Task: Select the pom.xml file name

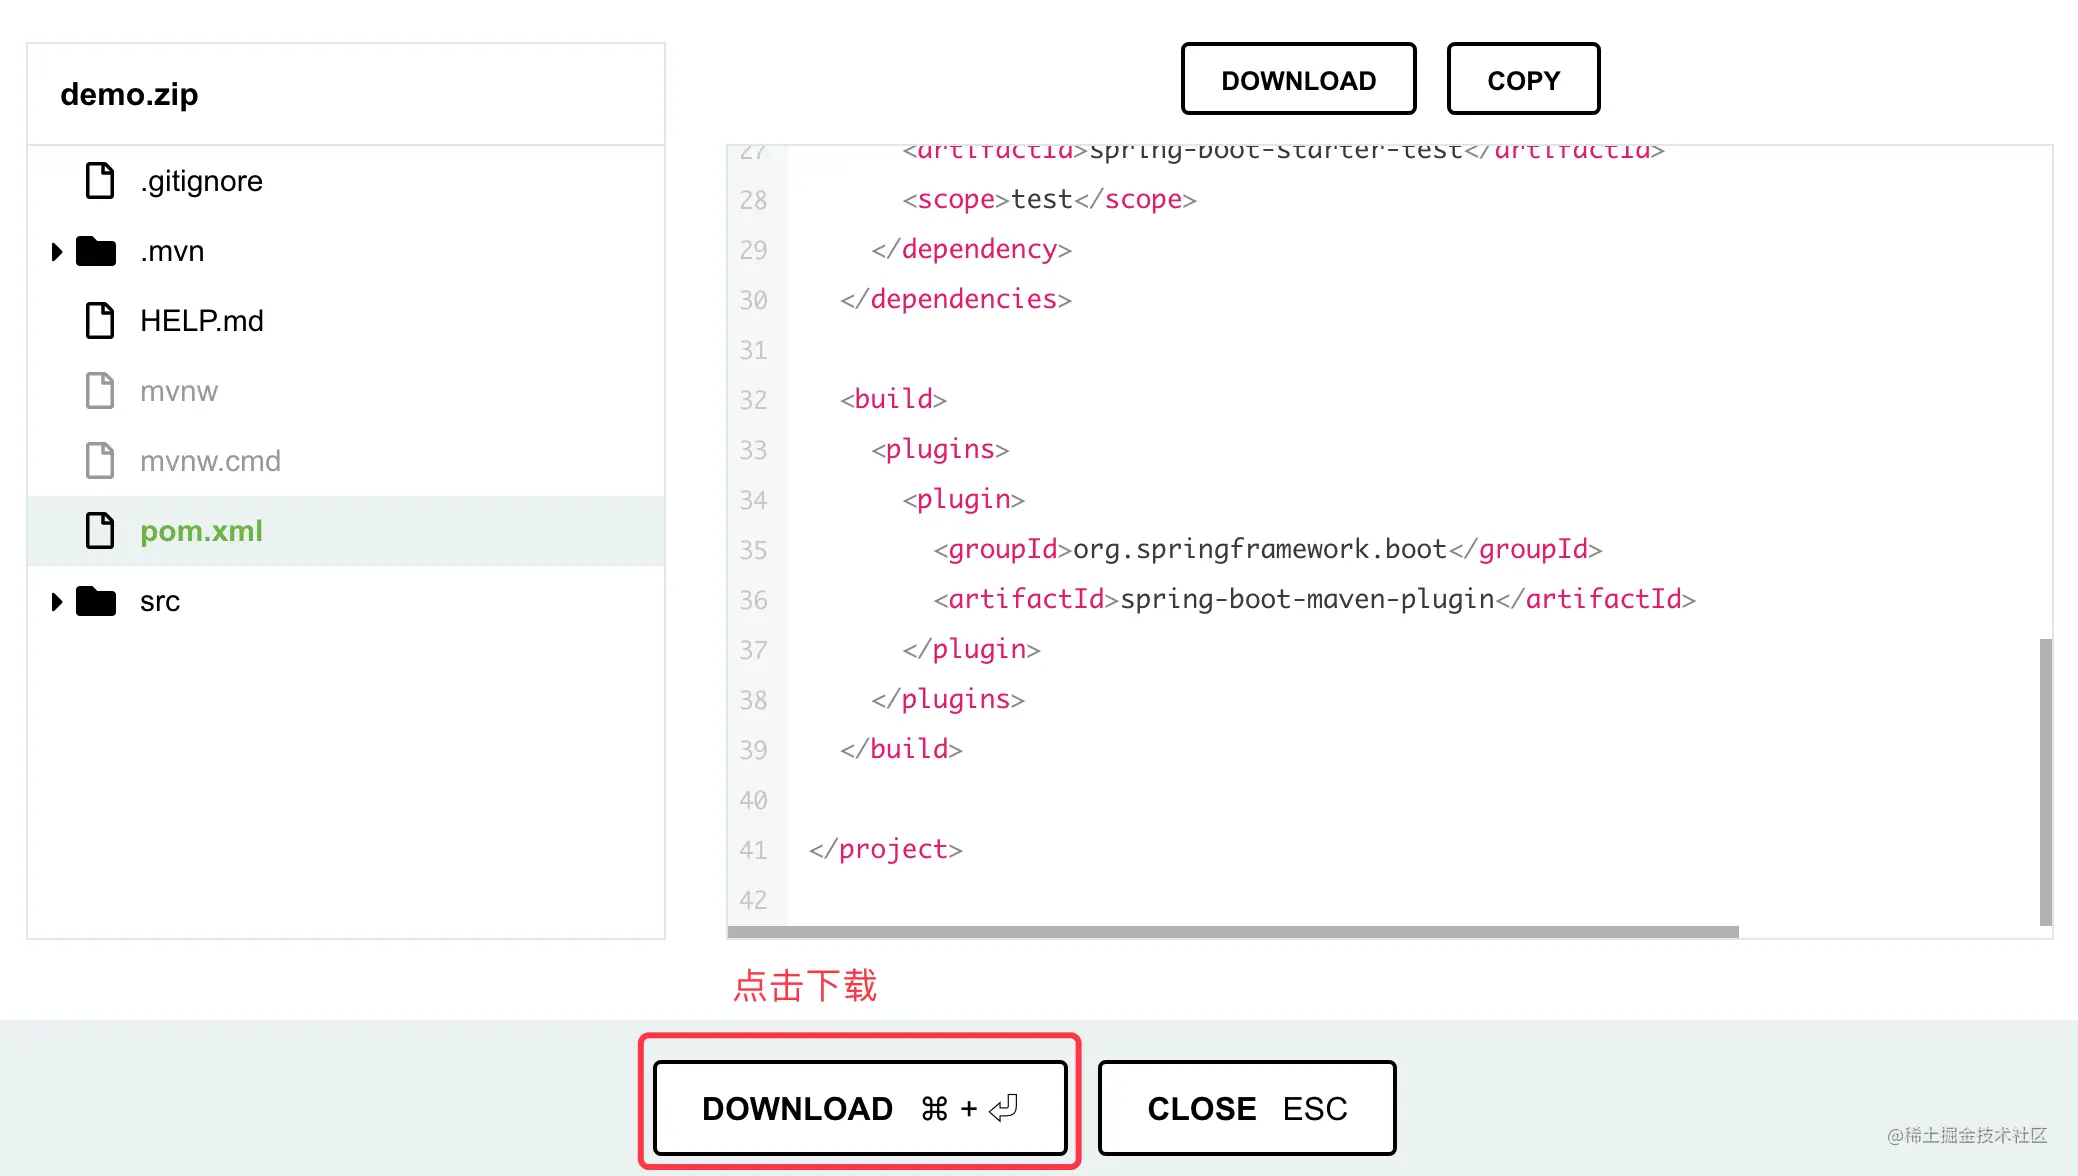Action: click(x=201, y=531)
